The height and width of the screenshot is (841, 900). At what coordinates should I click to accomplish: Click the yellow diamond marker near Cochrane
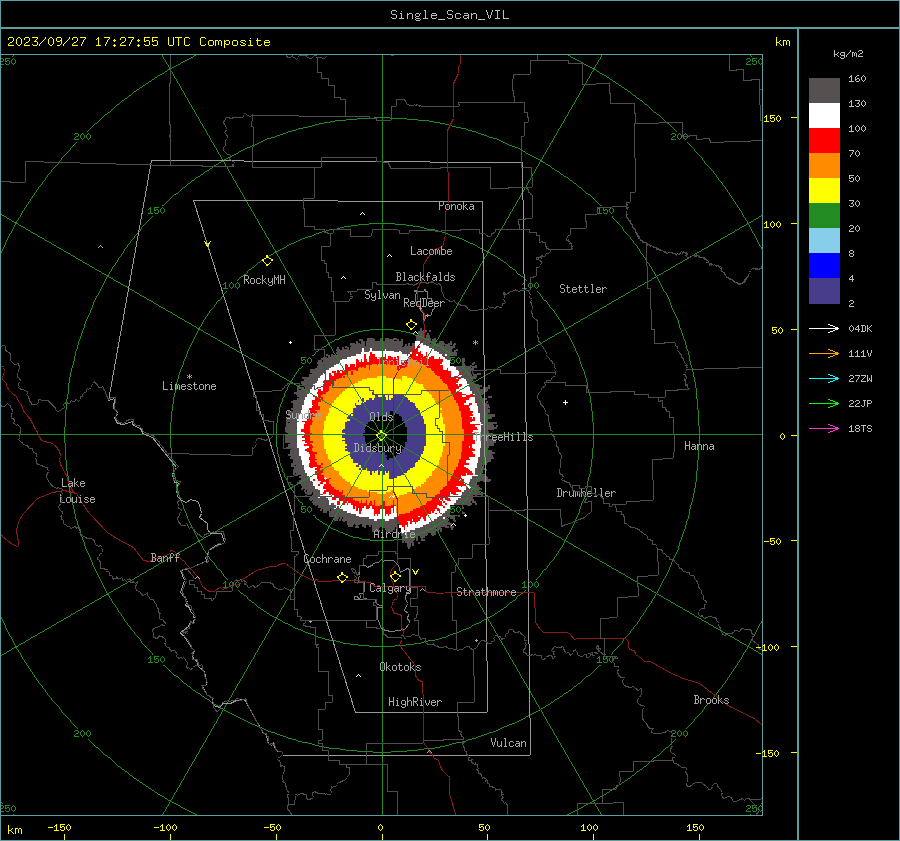tap(343, 577)
